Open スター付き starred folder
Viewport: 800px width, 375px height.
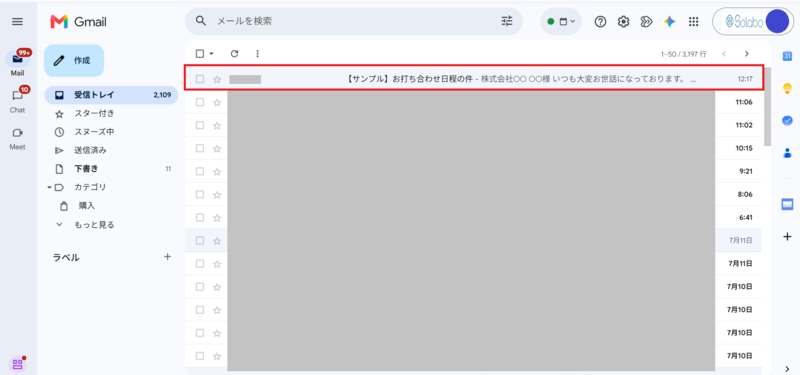[x=94, y=113]
